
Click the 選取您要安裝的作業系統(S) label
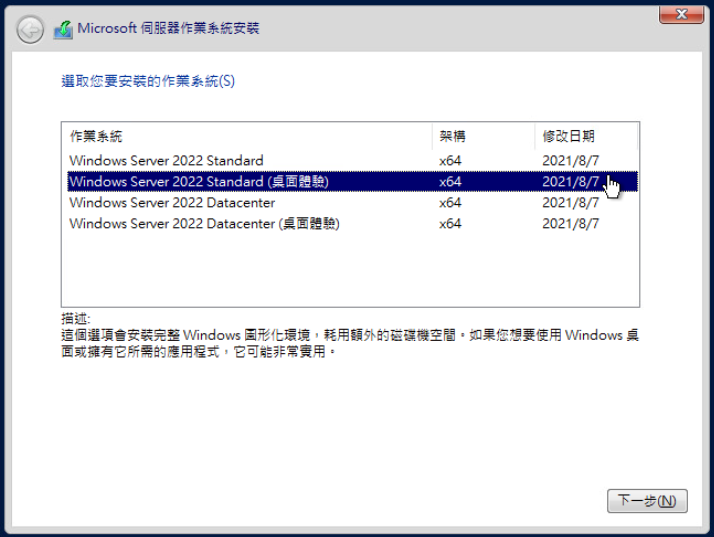(x=148, y=81)
